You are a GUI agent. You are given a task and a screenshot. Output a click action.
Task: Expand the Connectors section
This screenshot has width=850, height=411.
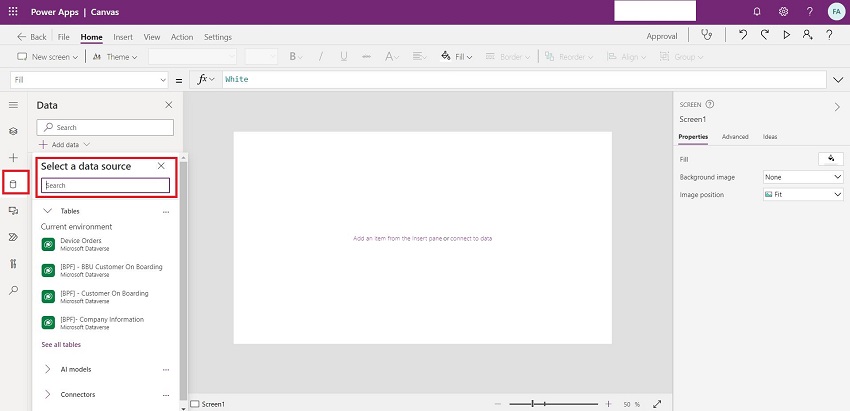coord(48,395)
